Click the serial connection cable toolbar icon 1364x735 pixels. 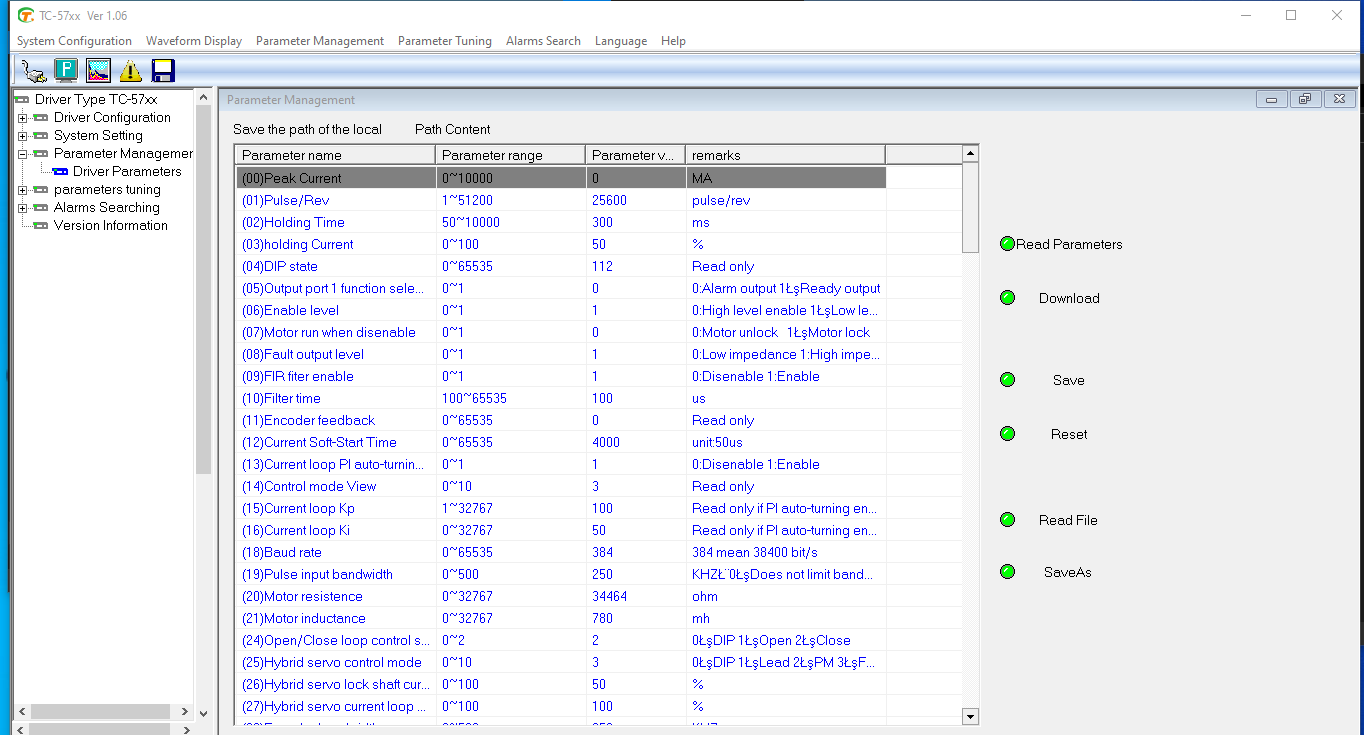pos(33,70)
